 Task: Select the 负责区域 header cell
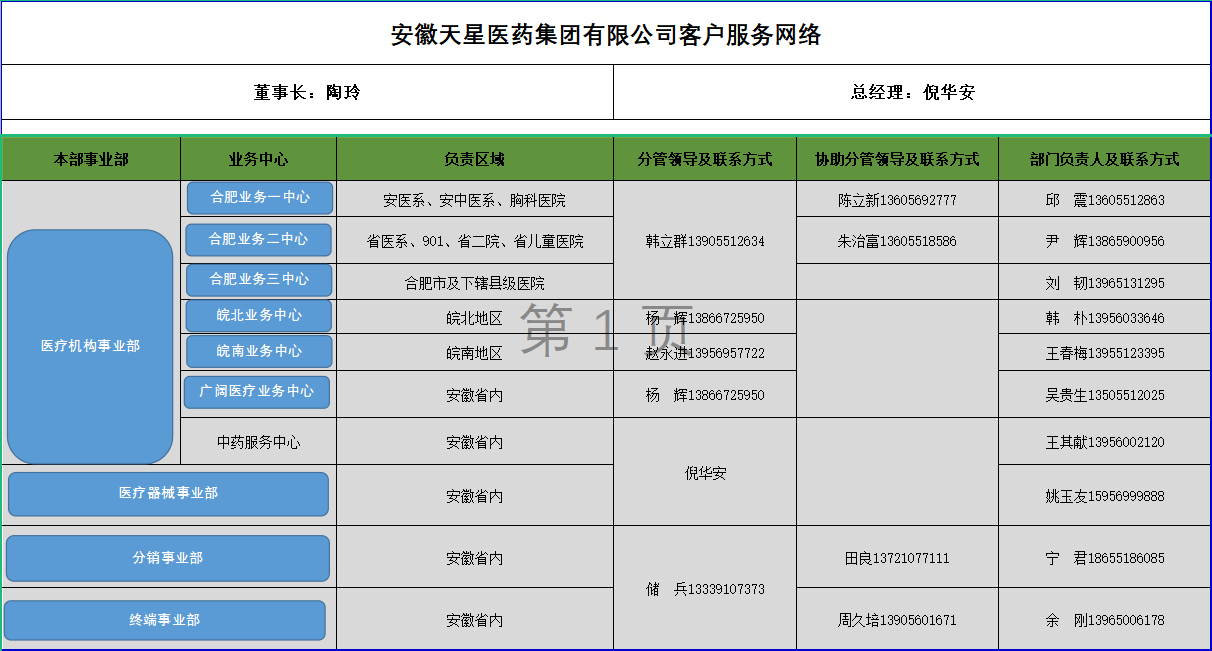tap(475, 159)
